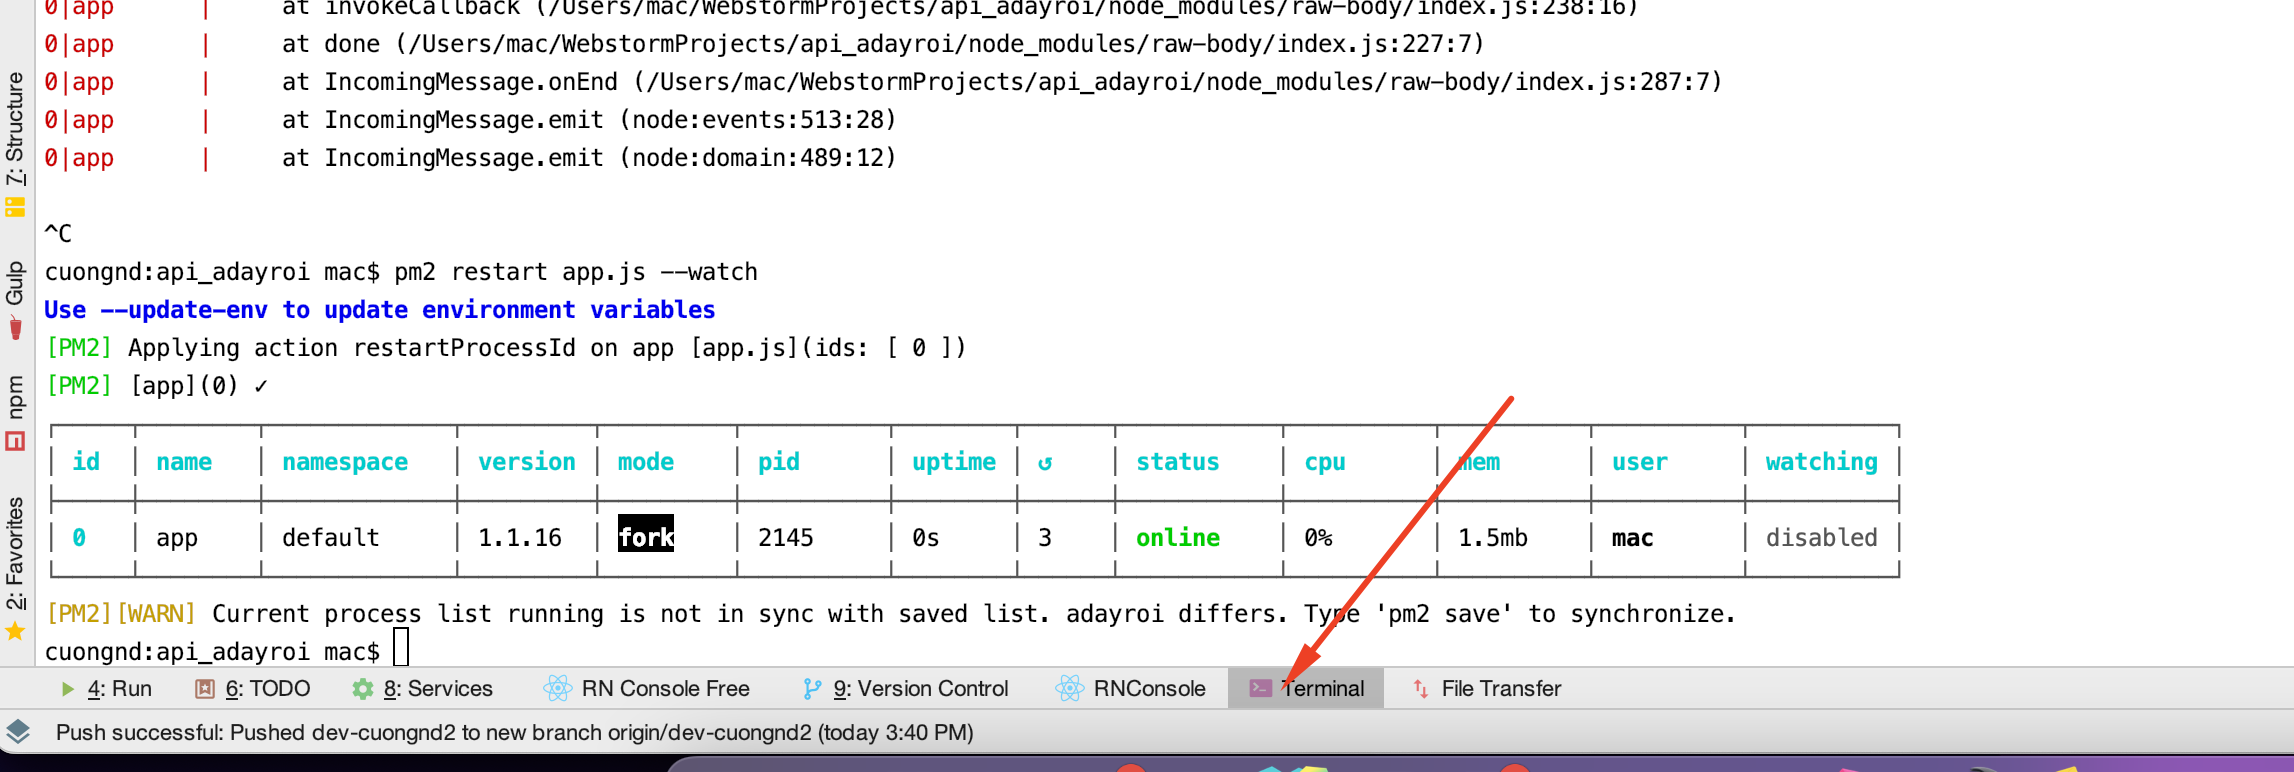
Task: Switch to RN Console Free tab
Action: click(x=646, y=688)
